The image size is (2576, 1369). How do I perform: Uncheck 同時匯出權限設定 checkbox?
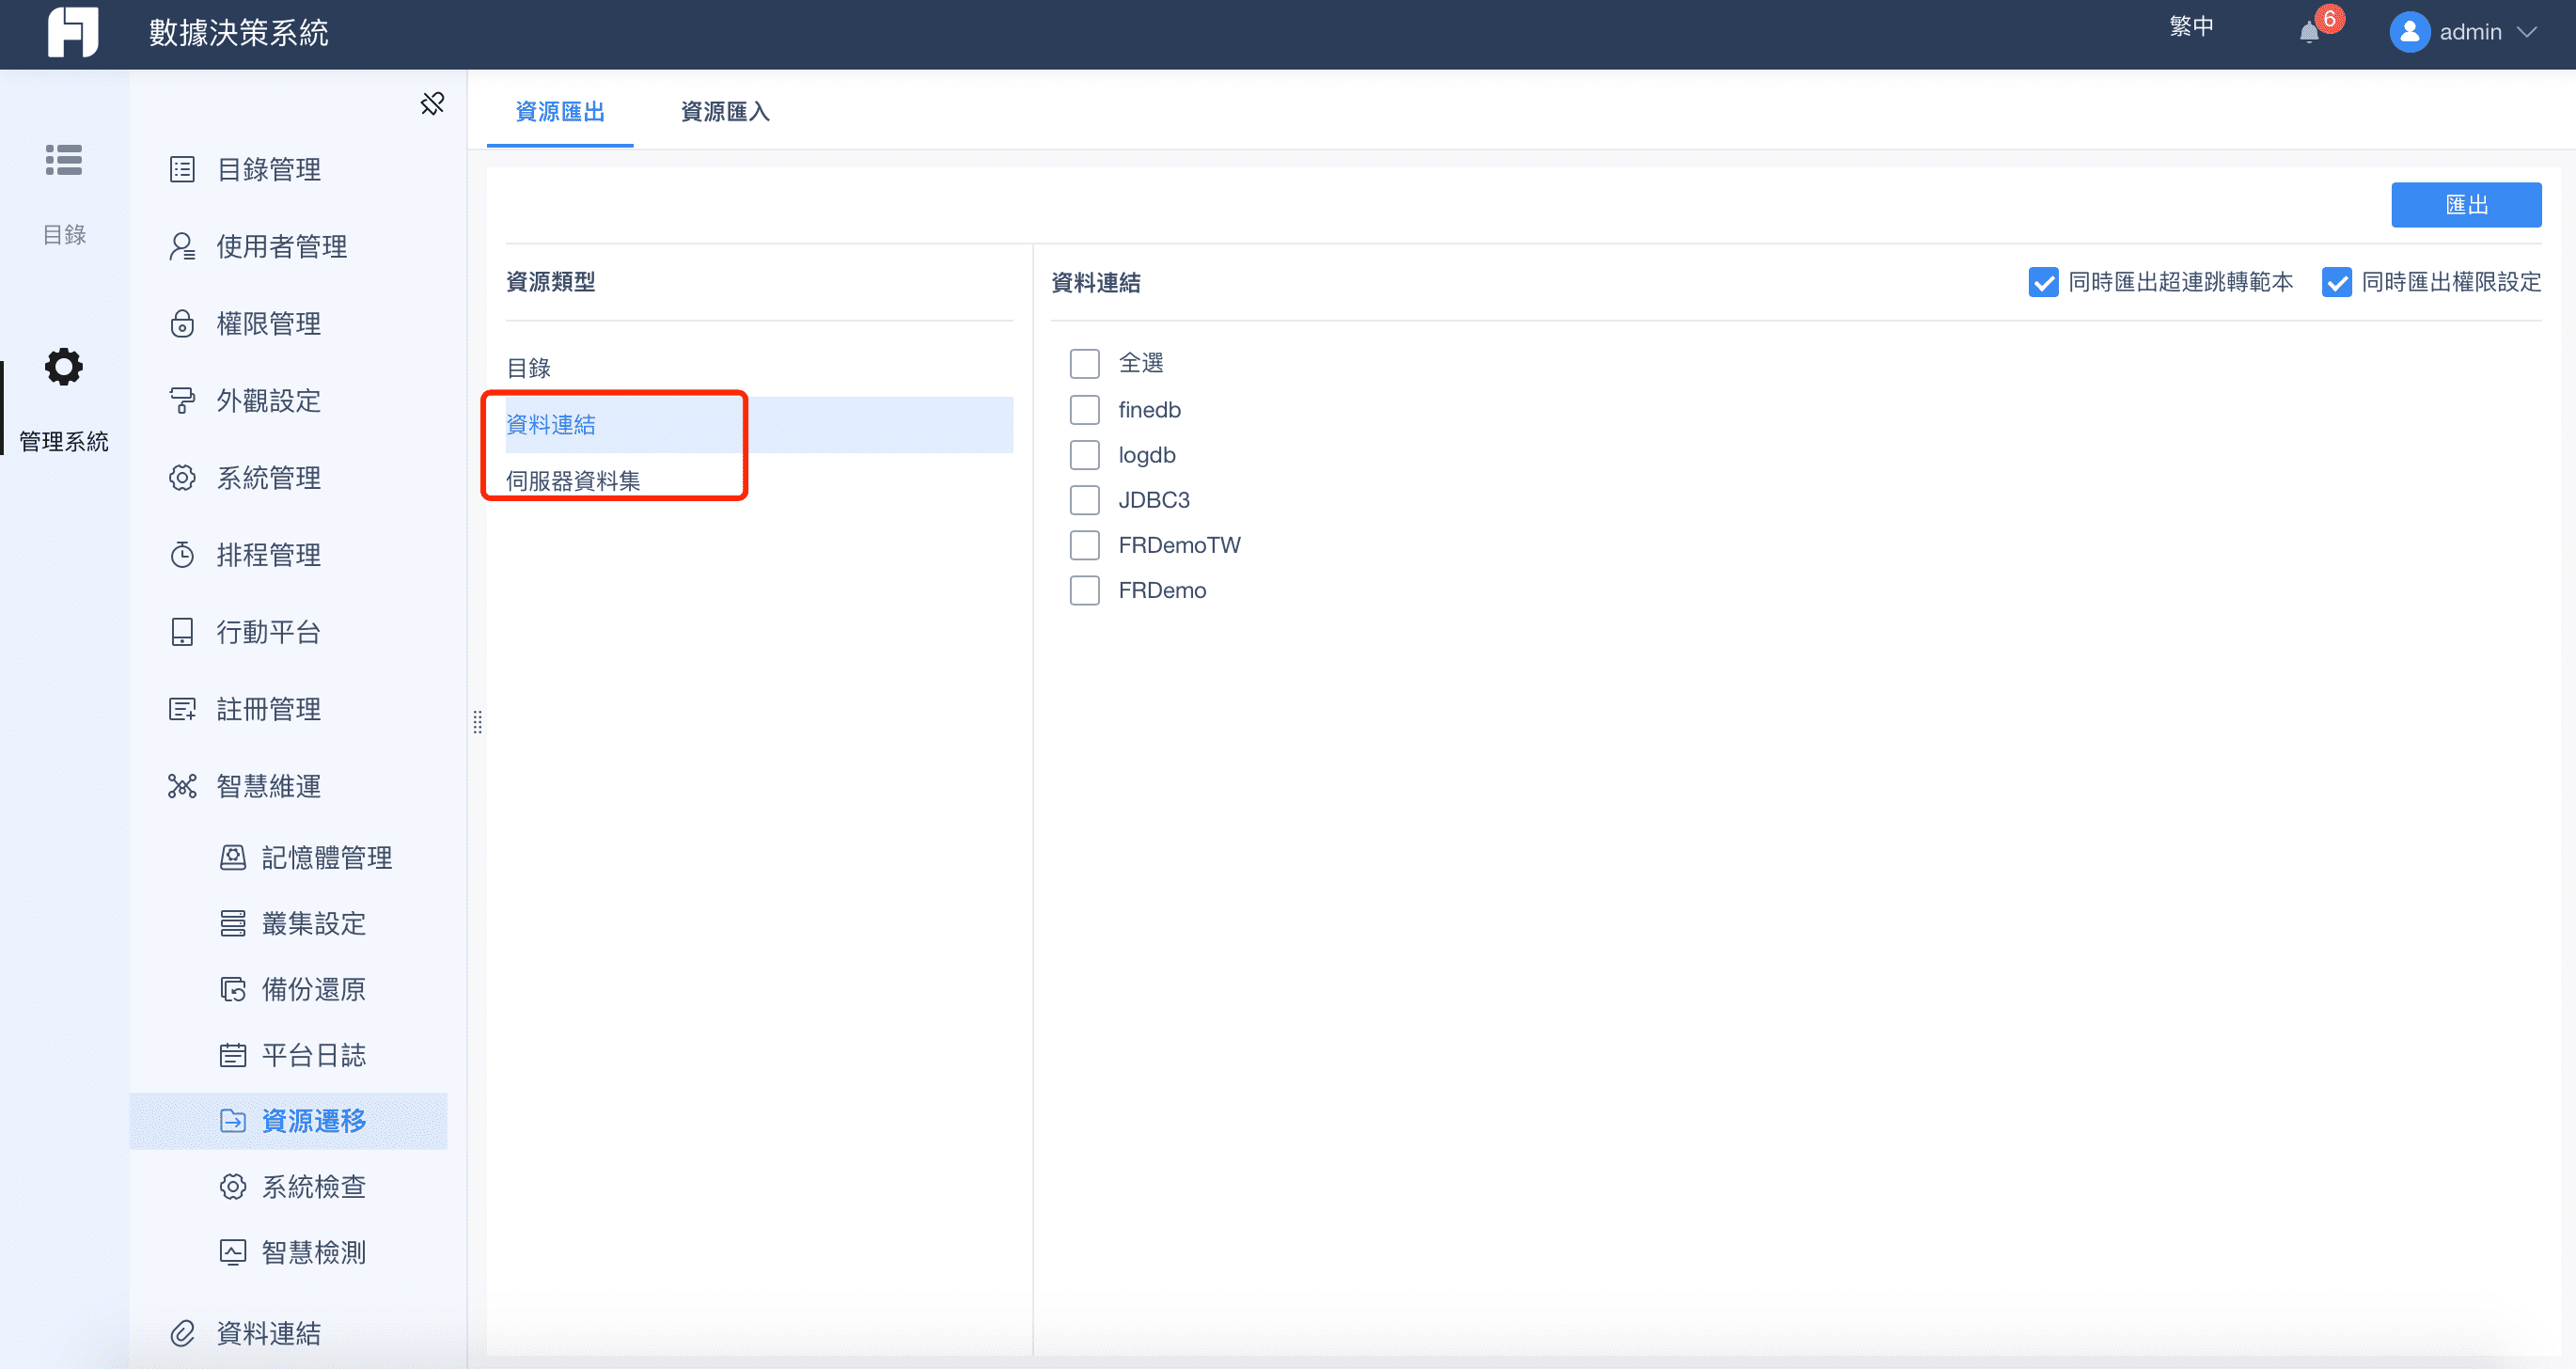click(2336, 282)
